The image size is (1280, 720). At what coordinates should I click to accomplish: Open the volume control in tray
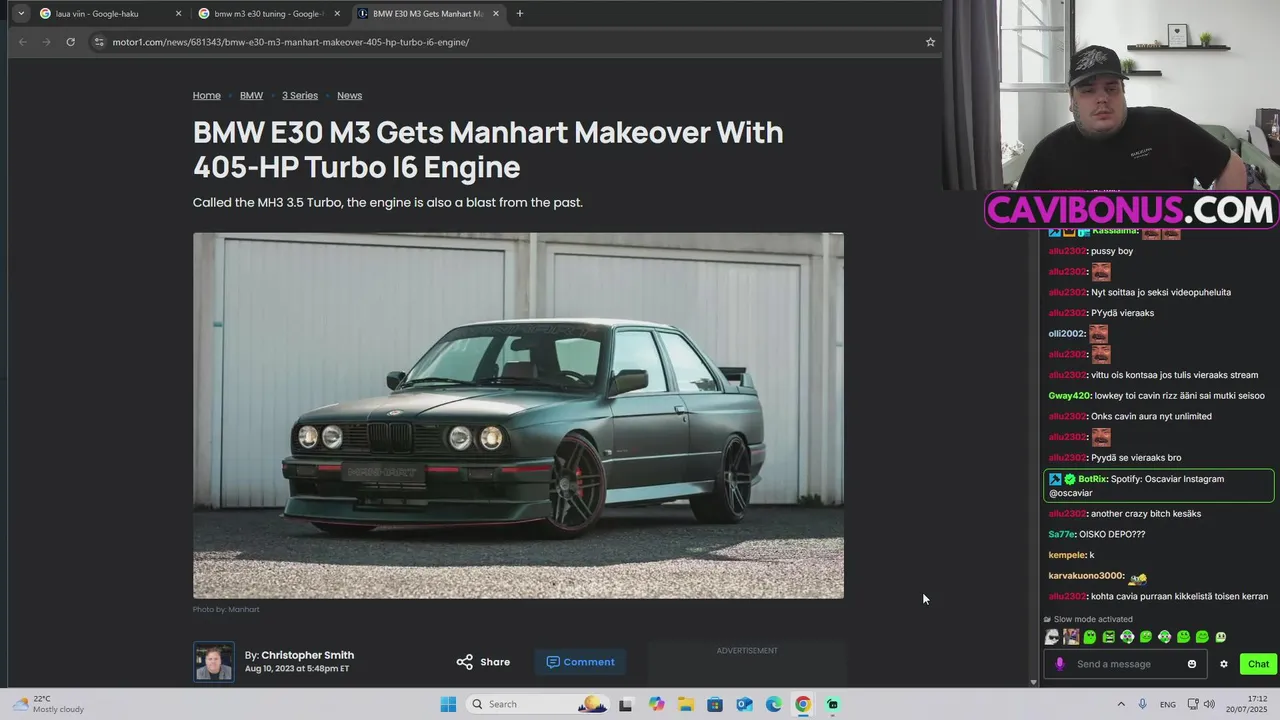pyautogui.click(x=1209, y=704)
